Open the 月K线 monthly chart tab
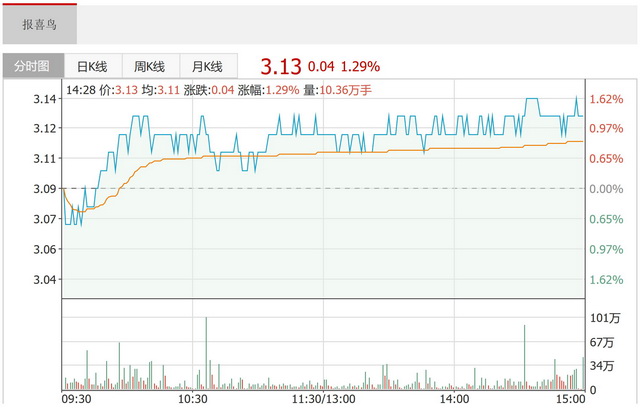The height and width of the screenshot is (419, 640). 207,67
